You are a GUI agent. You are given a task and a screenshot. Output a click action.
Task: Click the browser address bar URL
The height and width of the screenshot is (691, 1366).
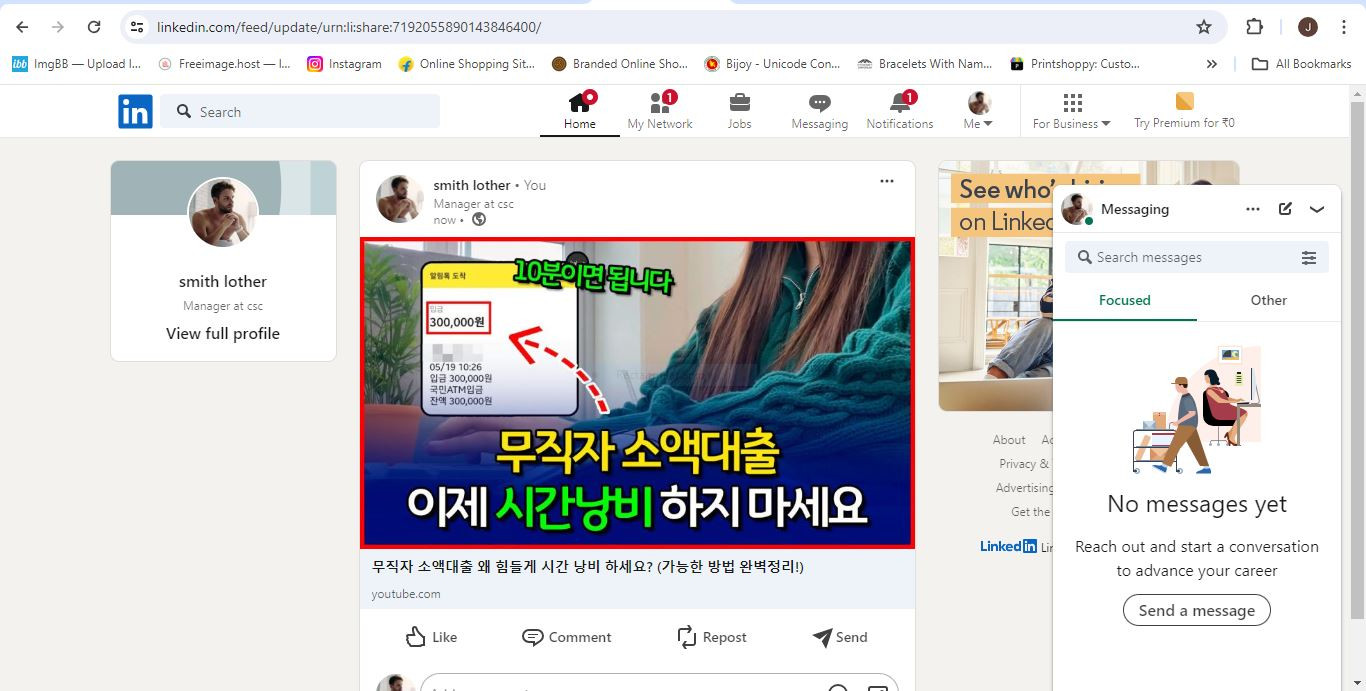(x=349, y=27)
